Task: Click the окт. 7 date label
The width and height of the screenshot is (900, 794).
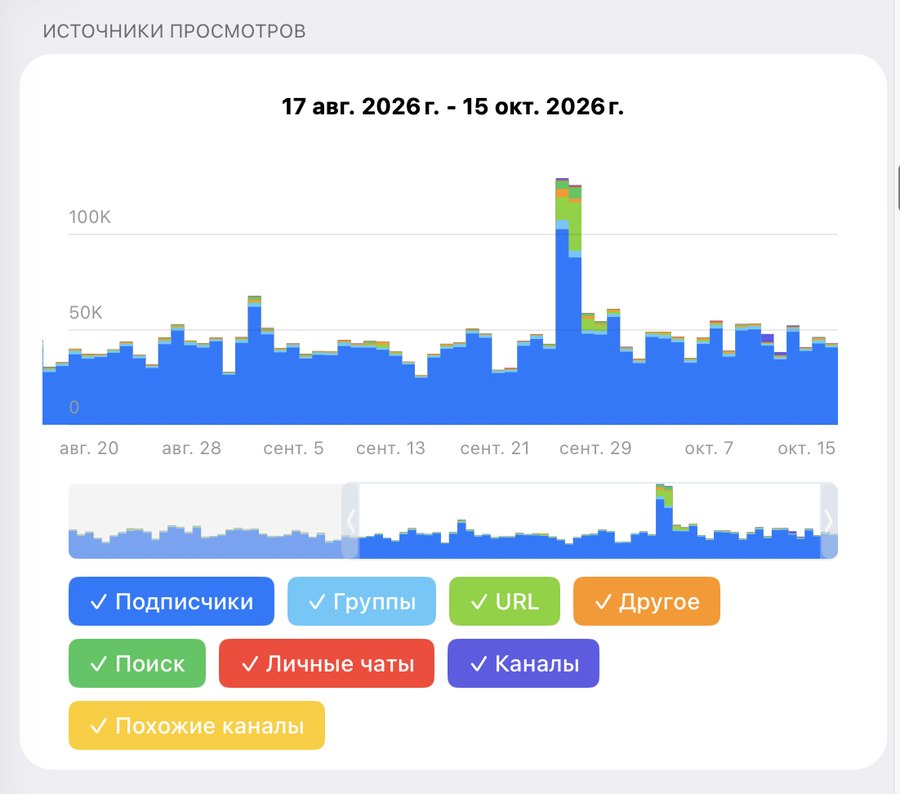Action: click(x=709, y=448)
